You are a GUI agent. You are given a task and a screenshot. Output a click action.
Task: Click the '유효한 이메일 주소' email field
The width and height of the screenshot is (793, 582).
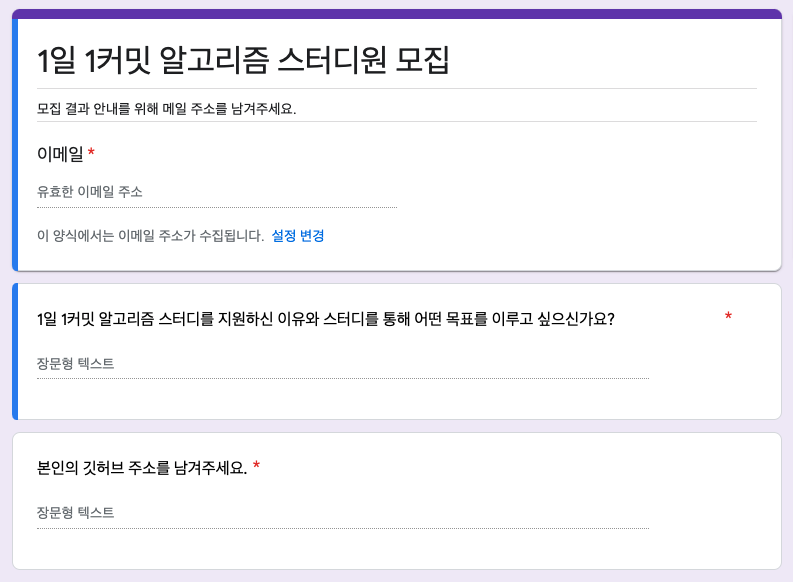coord(217,192)
